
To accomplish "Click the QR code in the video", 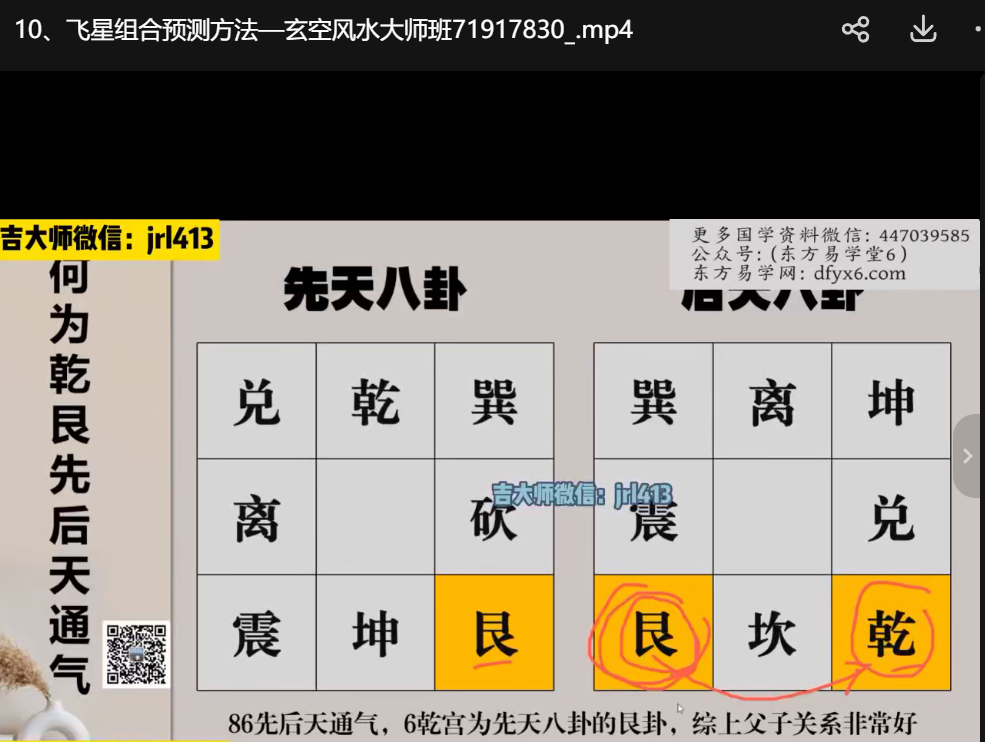I will pyautogui.click(x=136, y=654).
